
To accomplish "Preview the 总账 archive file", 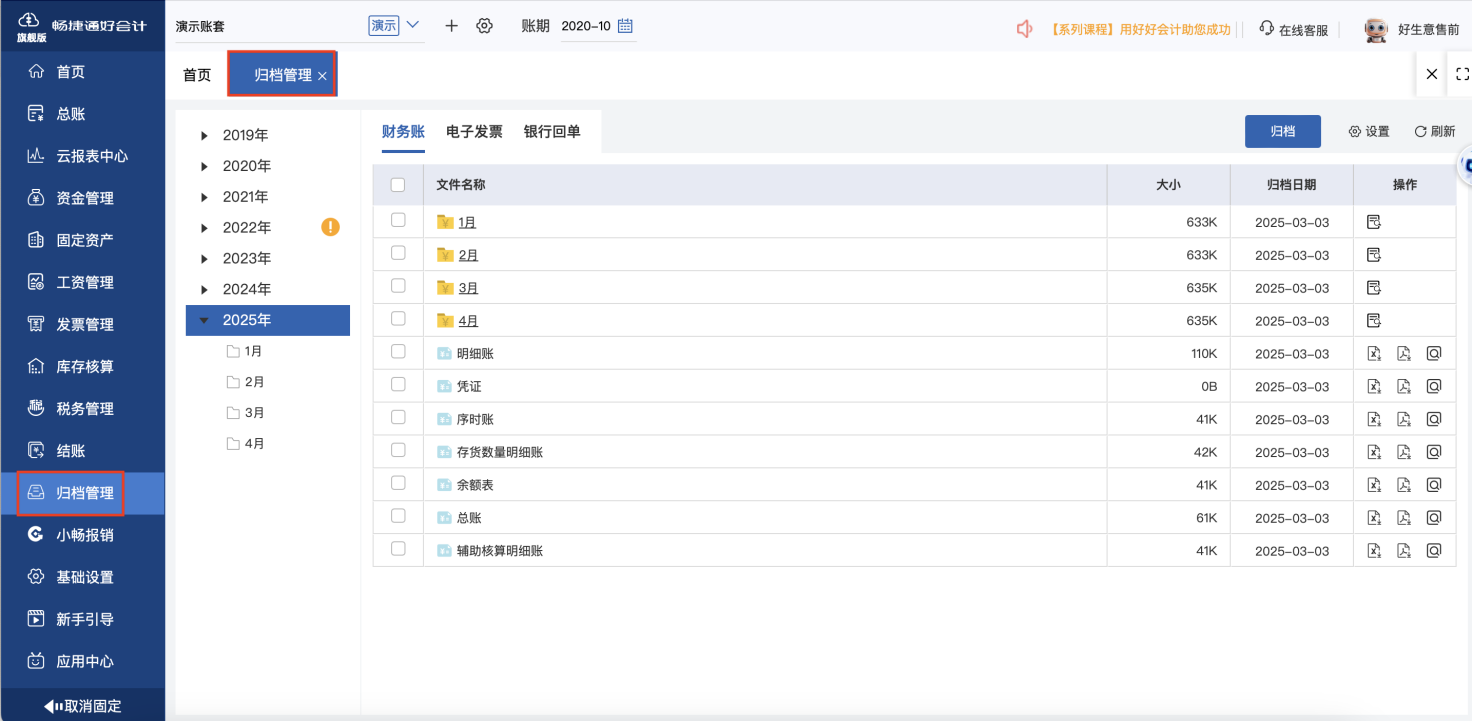I will click(1434, 517).
